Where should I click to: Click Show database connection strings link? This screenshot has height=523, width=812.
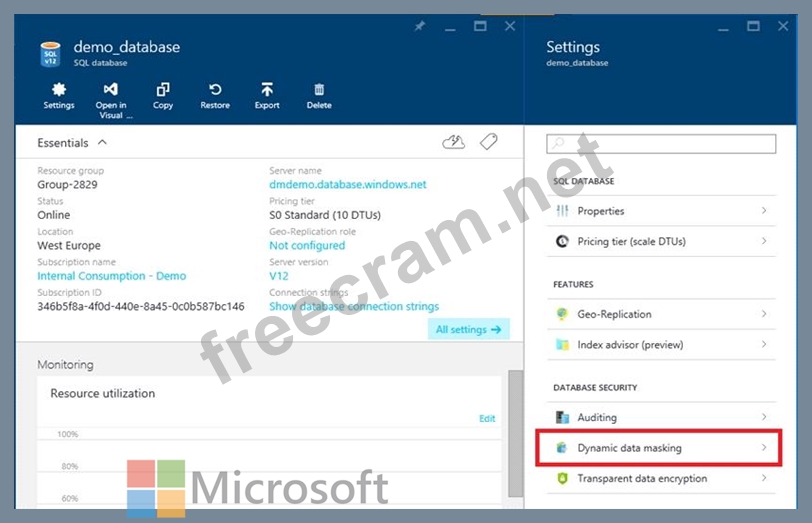click(x=354, y=307)
